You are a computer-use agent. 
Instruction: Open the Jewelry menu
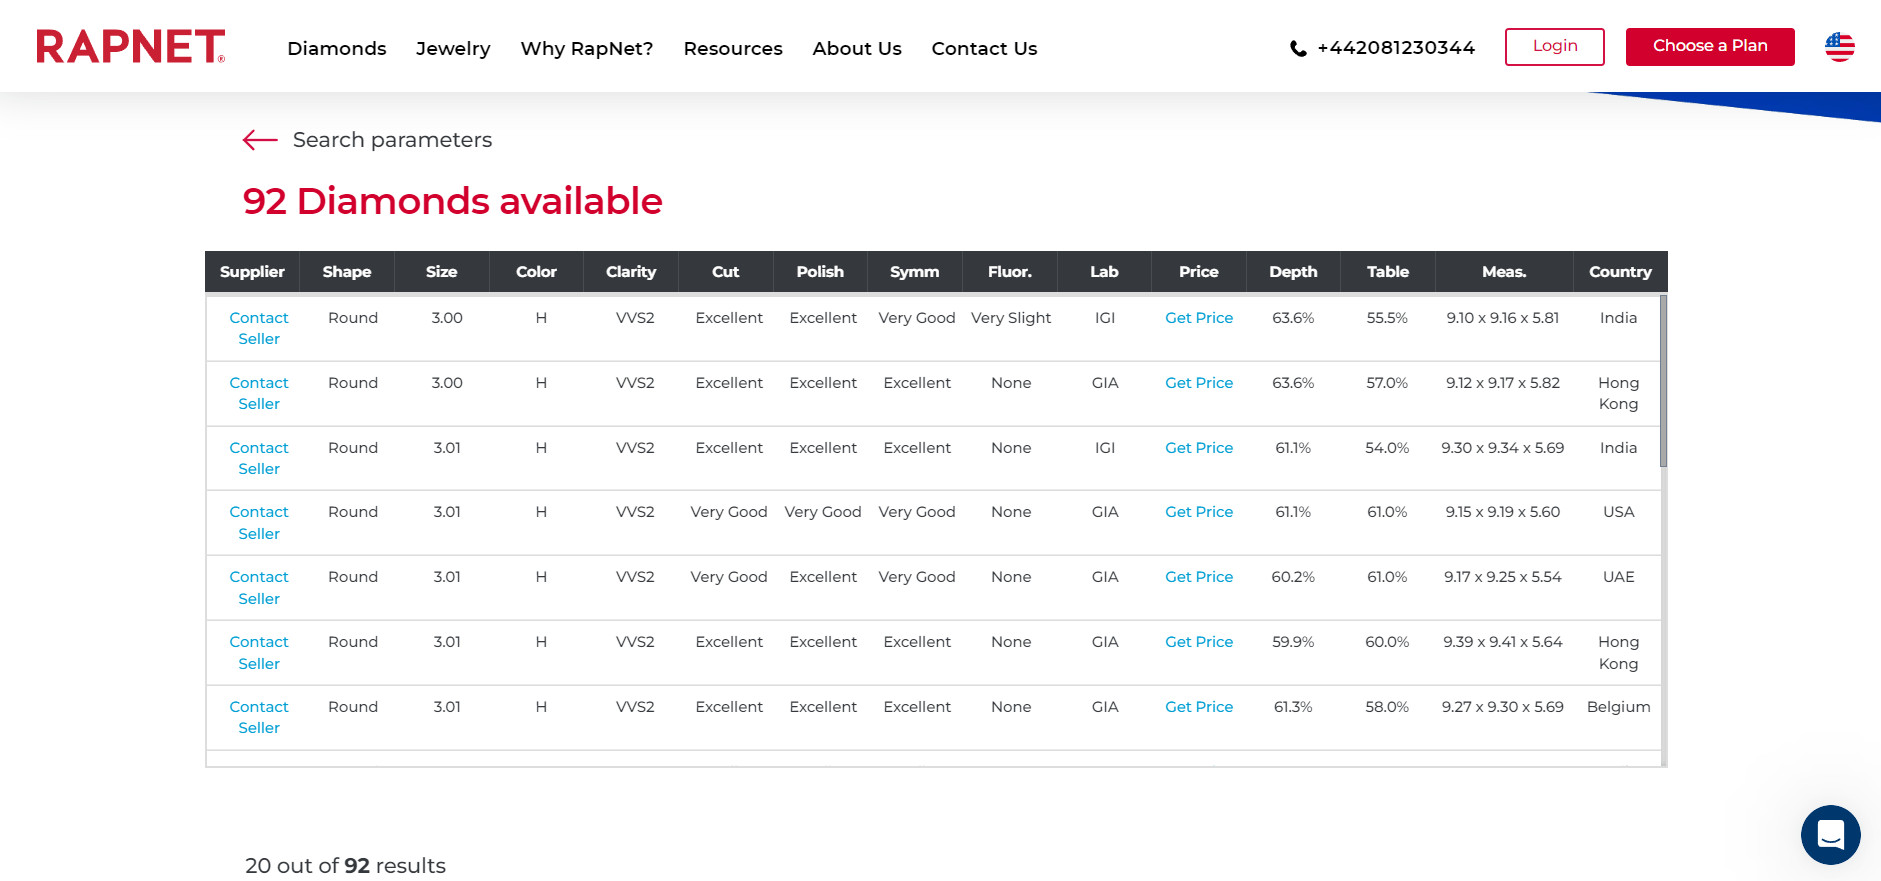pyautogui.click(x=453, y=48)
